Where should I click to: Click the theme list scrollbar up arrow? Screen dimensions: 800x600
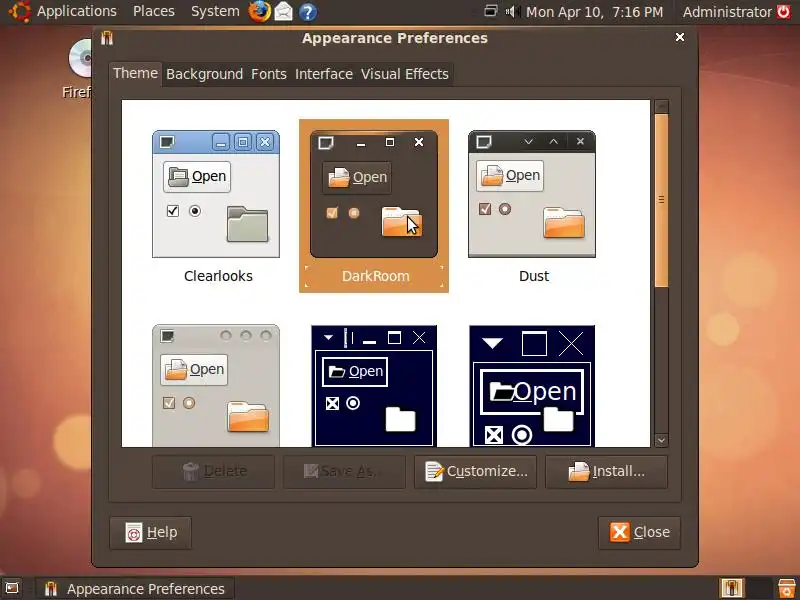[661, 106]
